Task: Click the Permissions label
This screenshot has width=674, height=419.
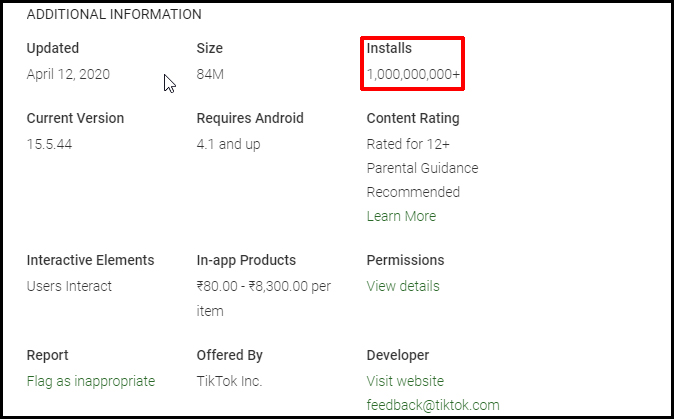Action: click(x=405, y=260)
